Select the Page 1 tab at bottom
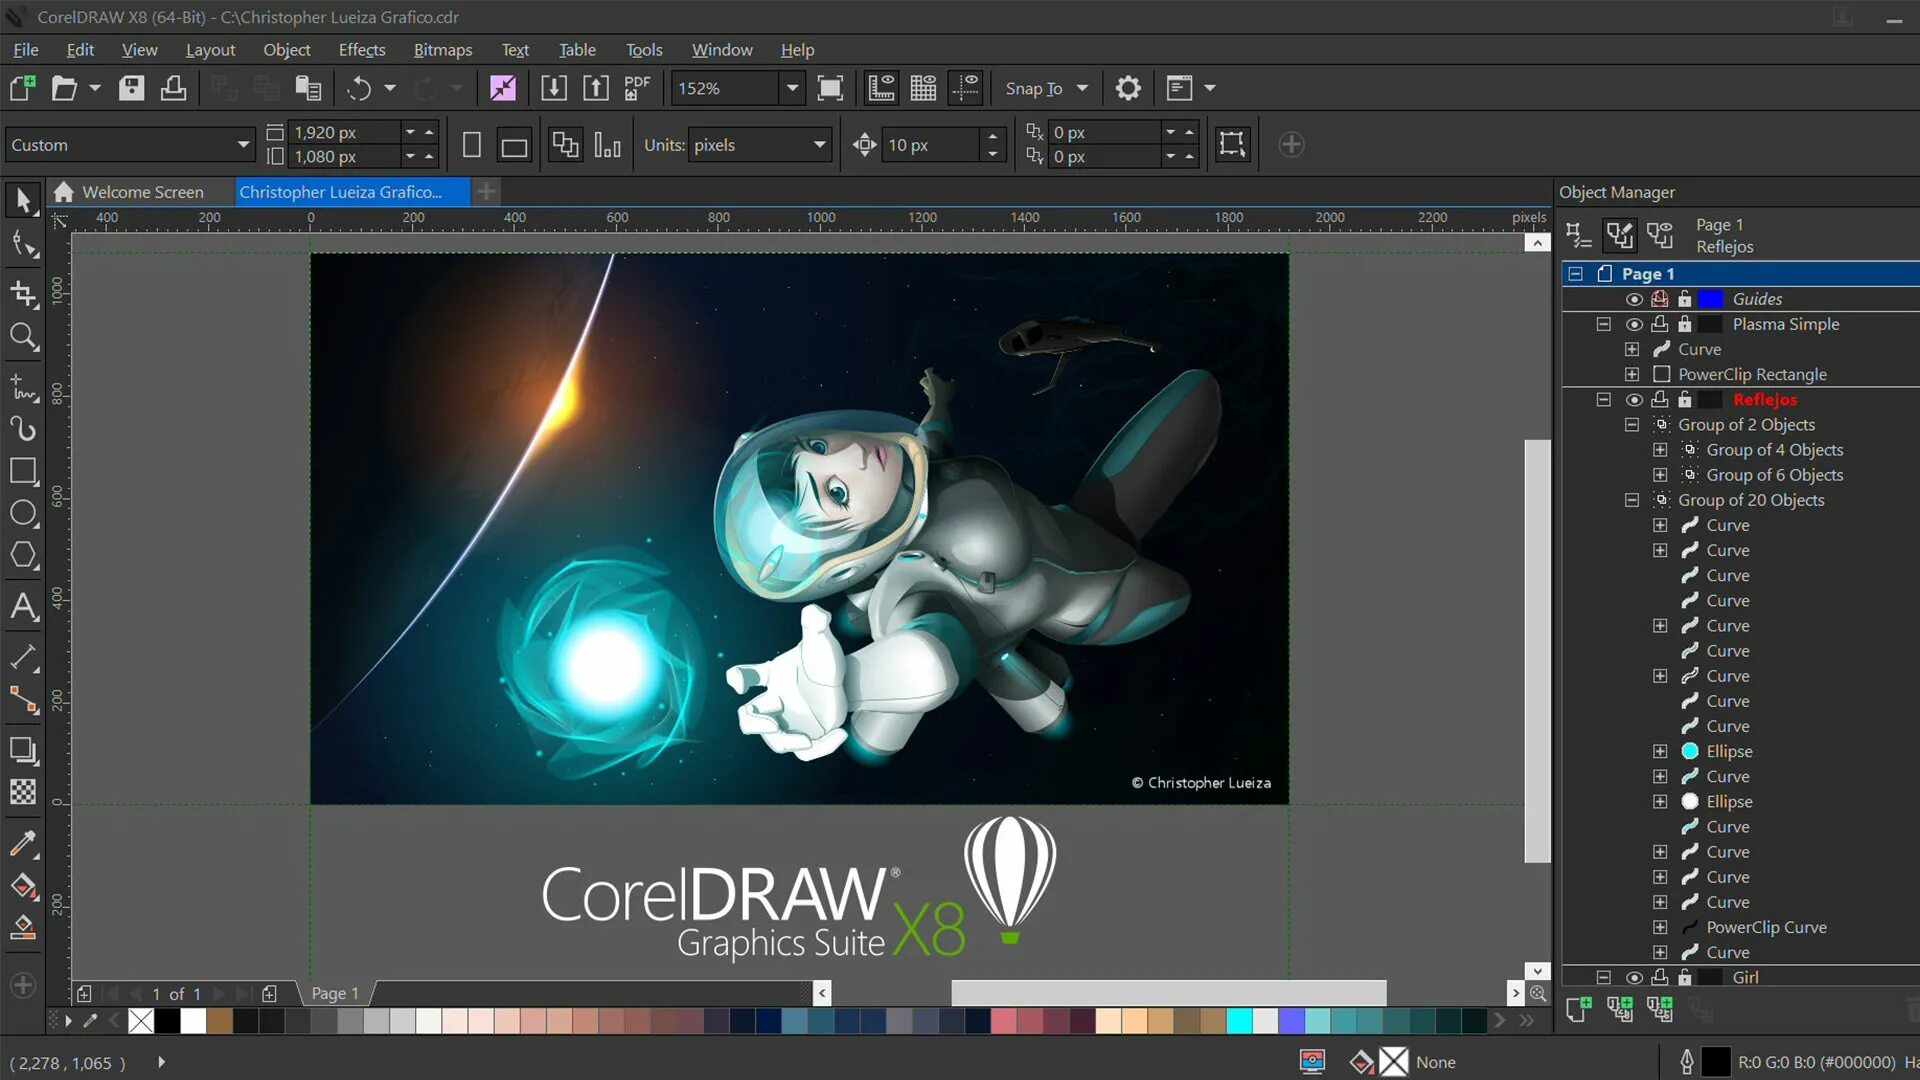Image resolution: width=1920 pixels, height=1080 pixels. point(334,993)
